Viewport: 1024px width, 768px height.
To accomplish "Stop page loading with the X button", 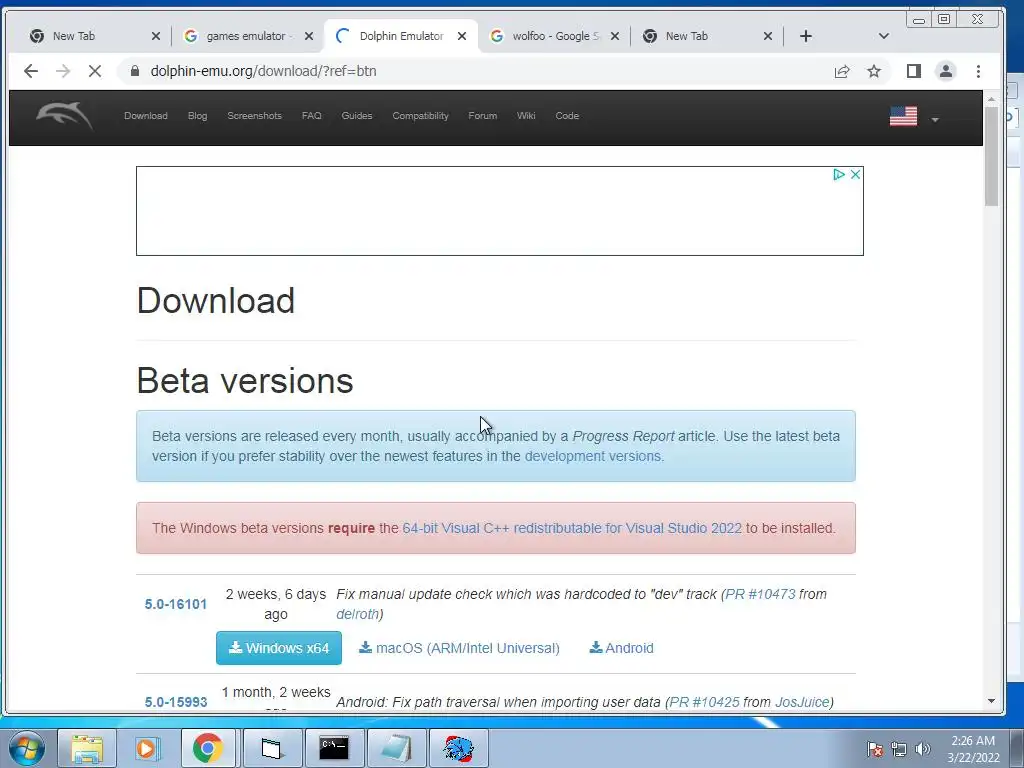I will click(x=95, y=71).
